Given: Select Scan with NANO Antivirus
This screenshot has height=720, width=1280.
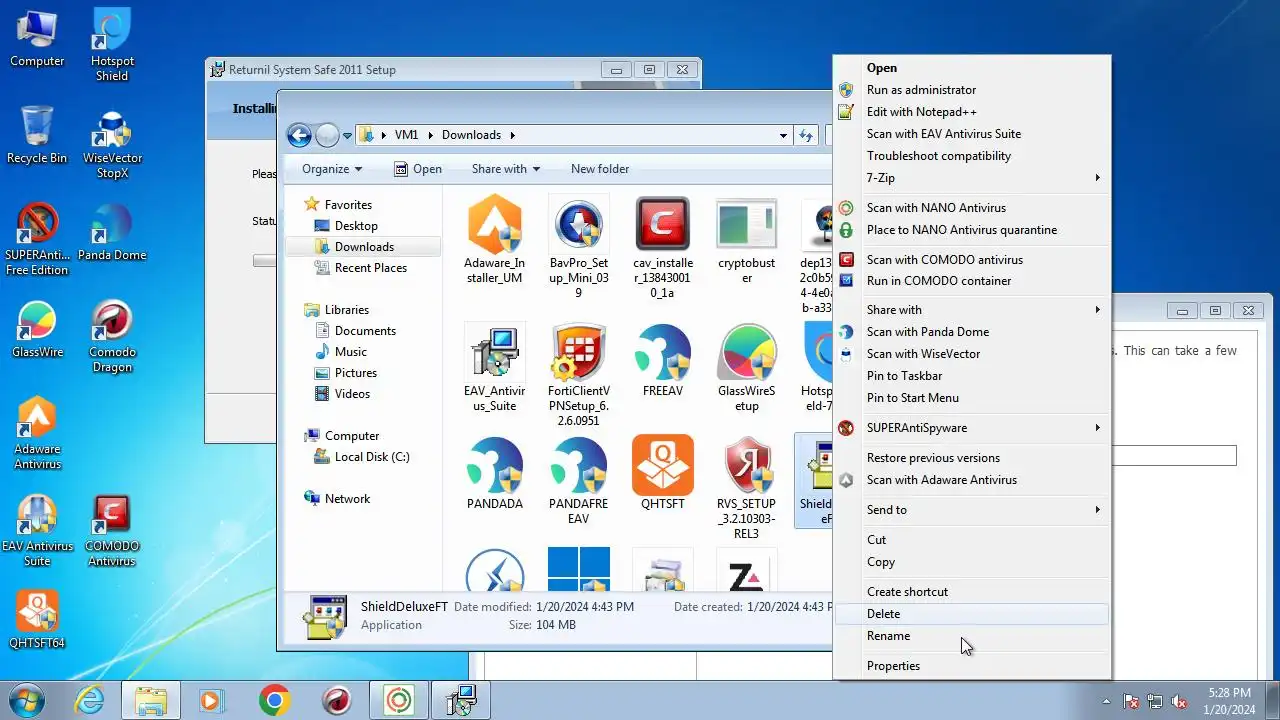Looking at the screenshot, I should pos(971,208).
